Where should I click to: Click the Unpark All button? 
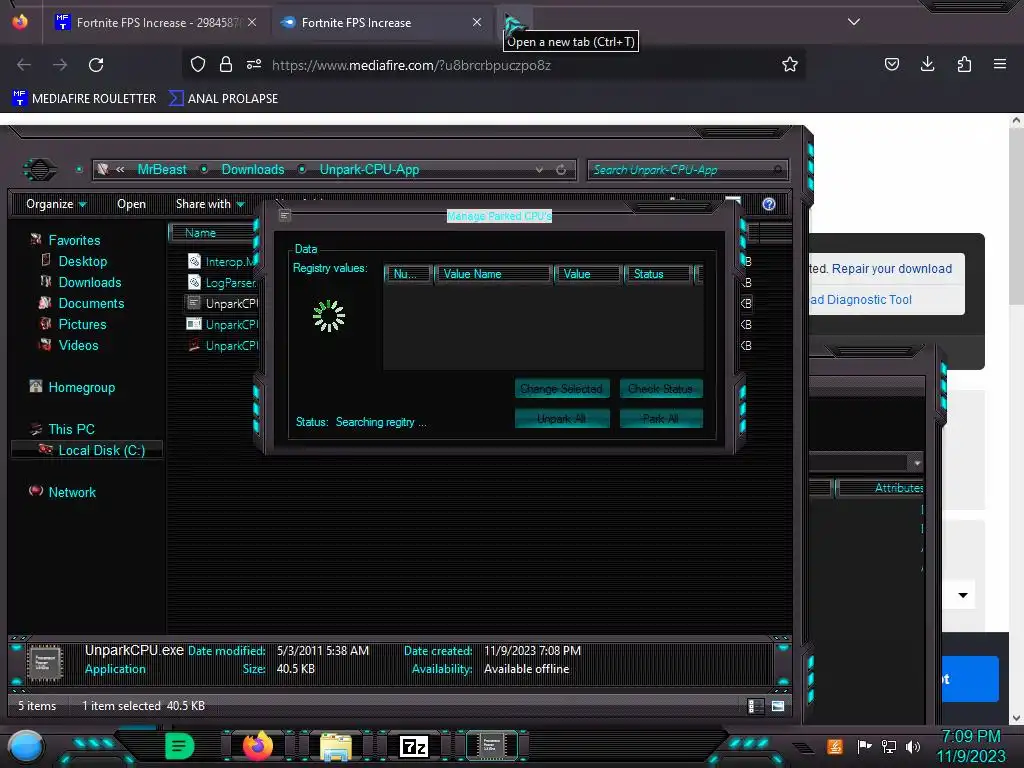(562, 419)
